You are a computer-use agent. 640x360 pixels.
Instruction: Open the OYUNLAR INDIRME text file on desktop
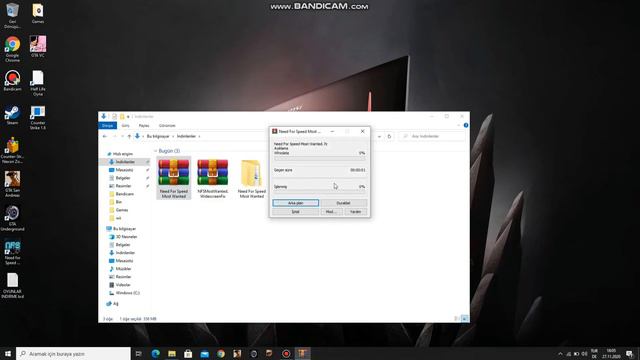click(x=13, y=286)
